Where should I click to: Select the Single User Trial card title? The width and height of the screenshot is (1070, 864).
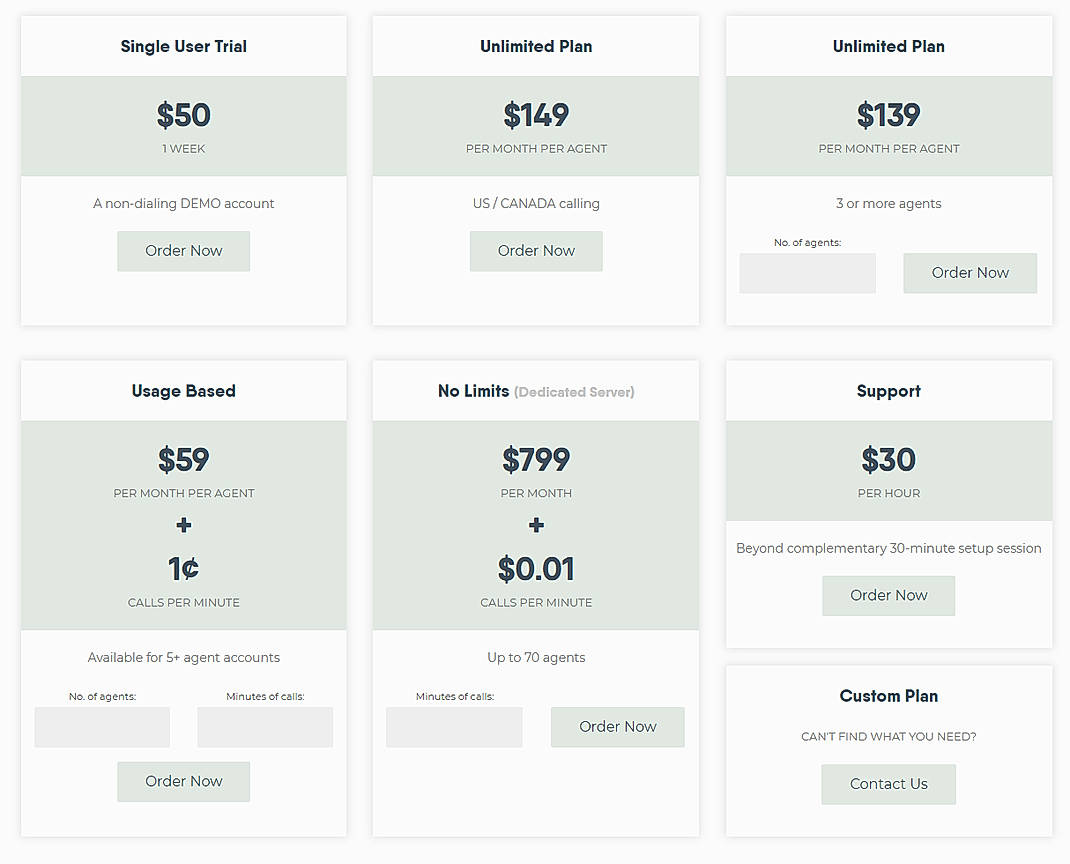point(183,46)
